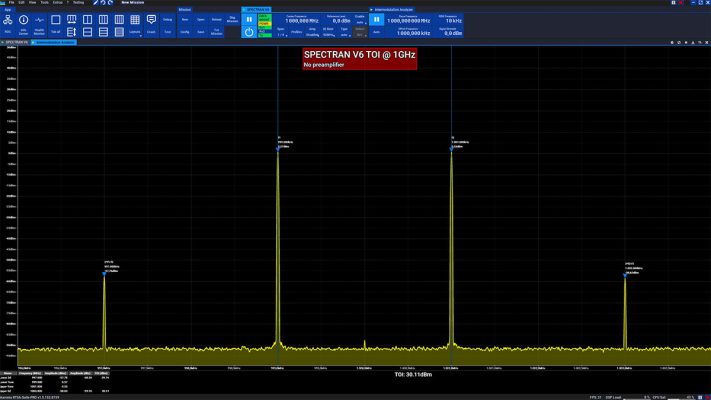Click the Reload mission button

[217, 20]
